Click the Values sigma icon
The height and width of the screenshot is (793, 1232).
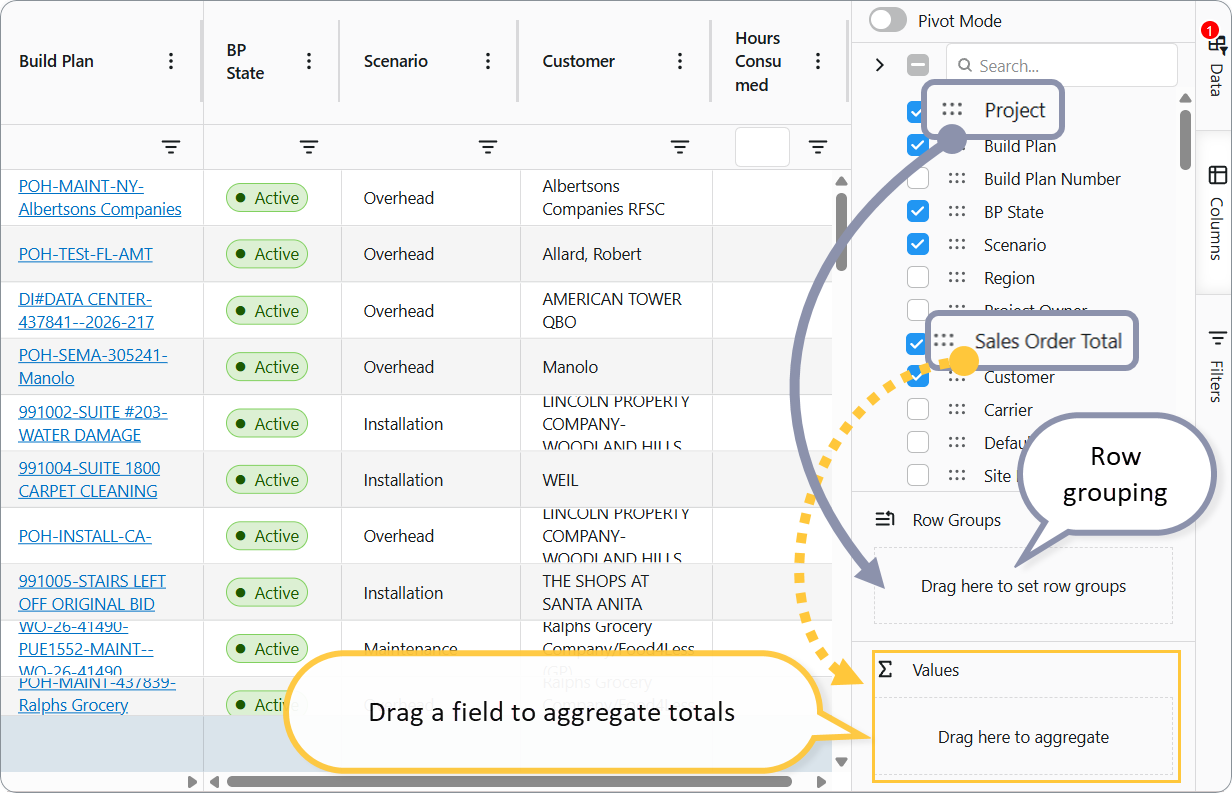pyautogui.click(x=885, y=669)
